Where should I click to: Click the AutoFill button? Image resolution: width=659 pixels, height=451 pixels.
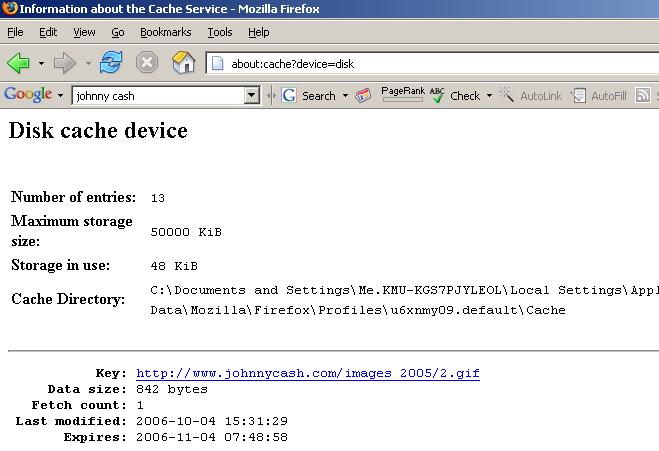point(599,95)
